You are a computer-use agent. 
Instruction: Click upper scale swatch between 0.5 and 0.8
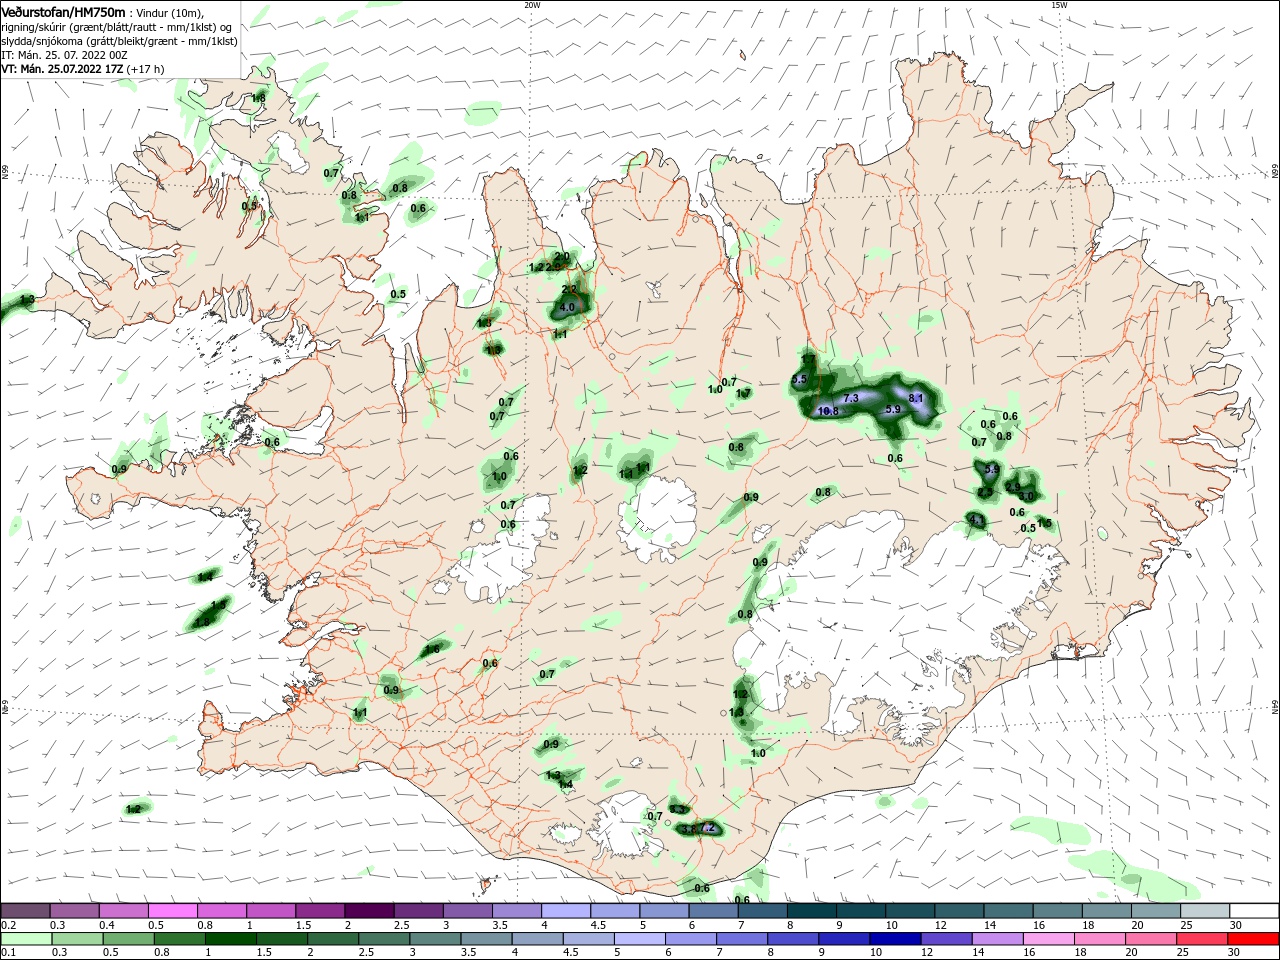(x=173, y=911)
